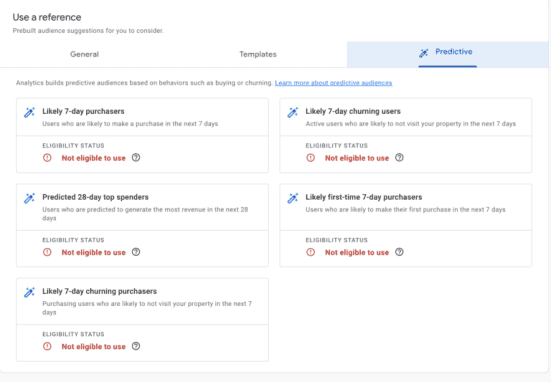This screenshot has height=382, width=551.
Task: Open help icon for 7-day churning purchasers eligibility
Action: click(136, 346)
